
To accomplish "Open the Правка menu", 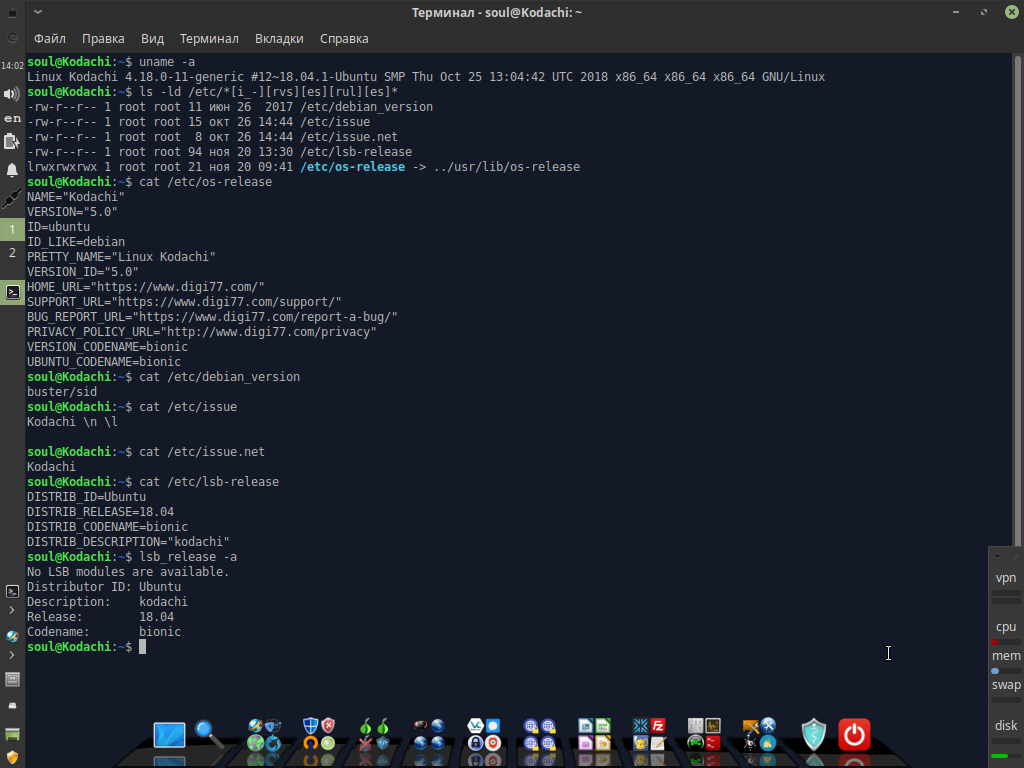I will (103, 39).
